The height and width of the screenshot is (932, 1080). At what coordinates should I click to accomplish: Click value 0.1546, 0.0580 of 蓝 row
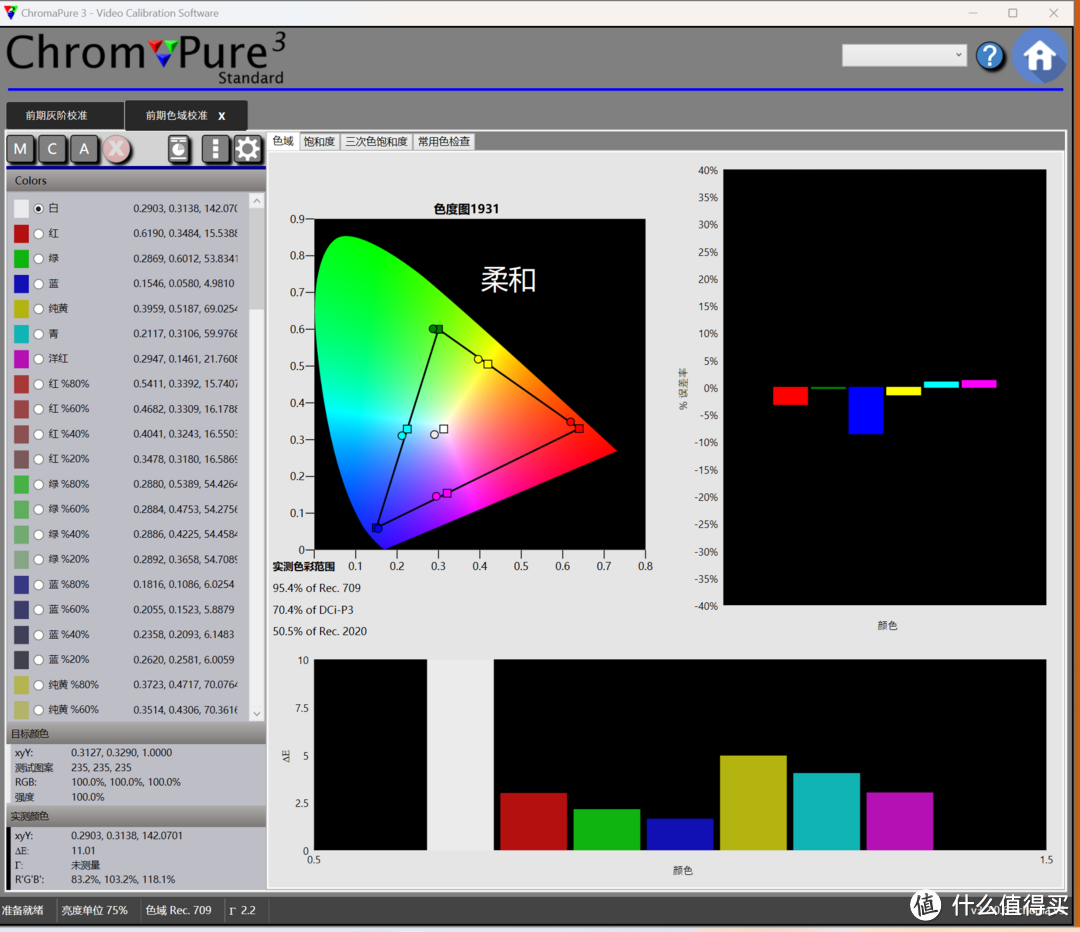coord(184,284)
